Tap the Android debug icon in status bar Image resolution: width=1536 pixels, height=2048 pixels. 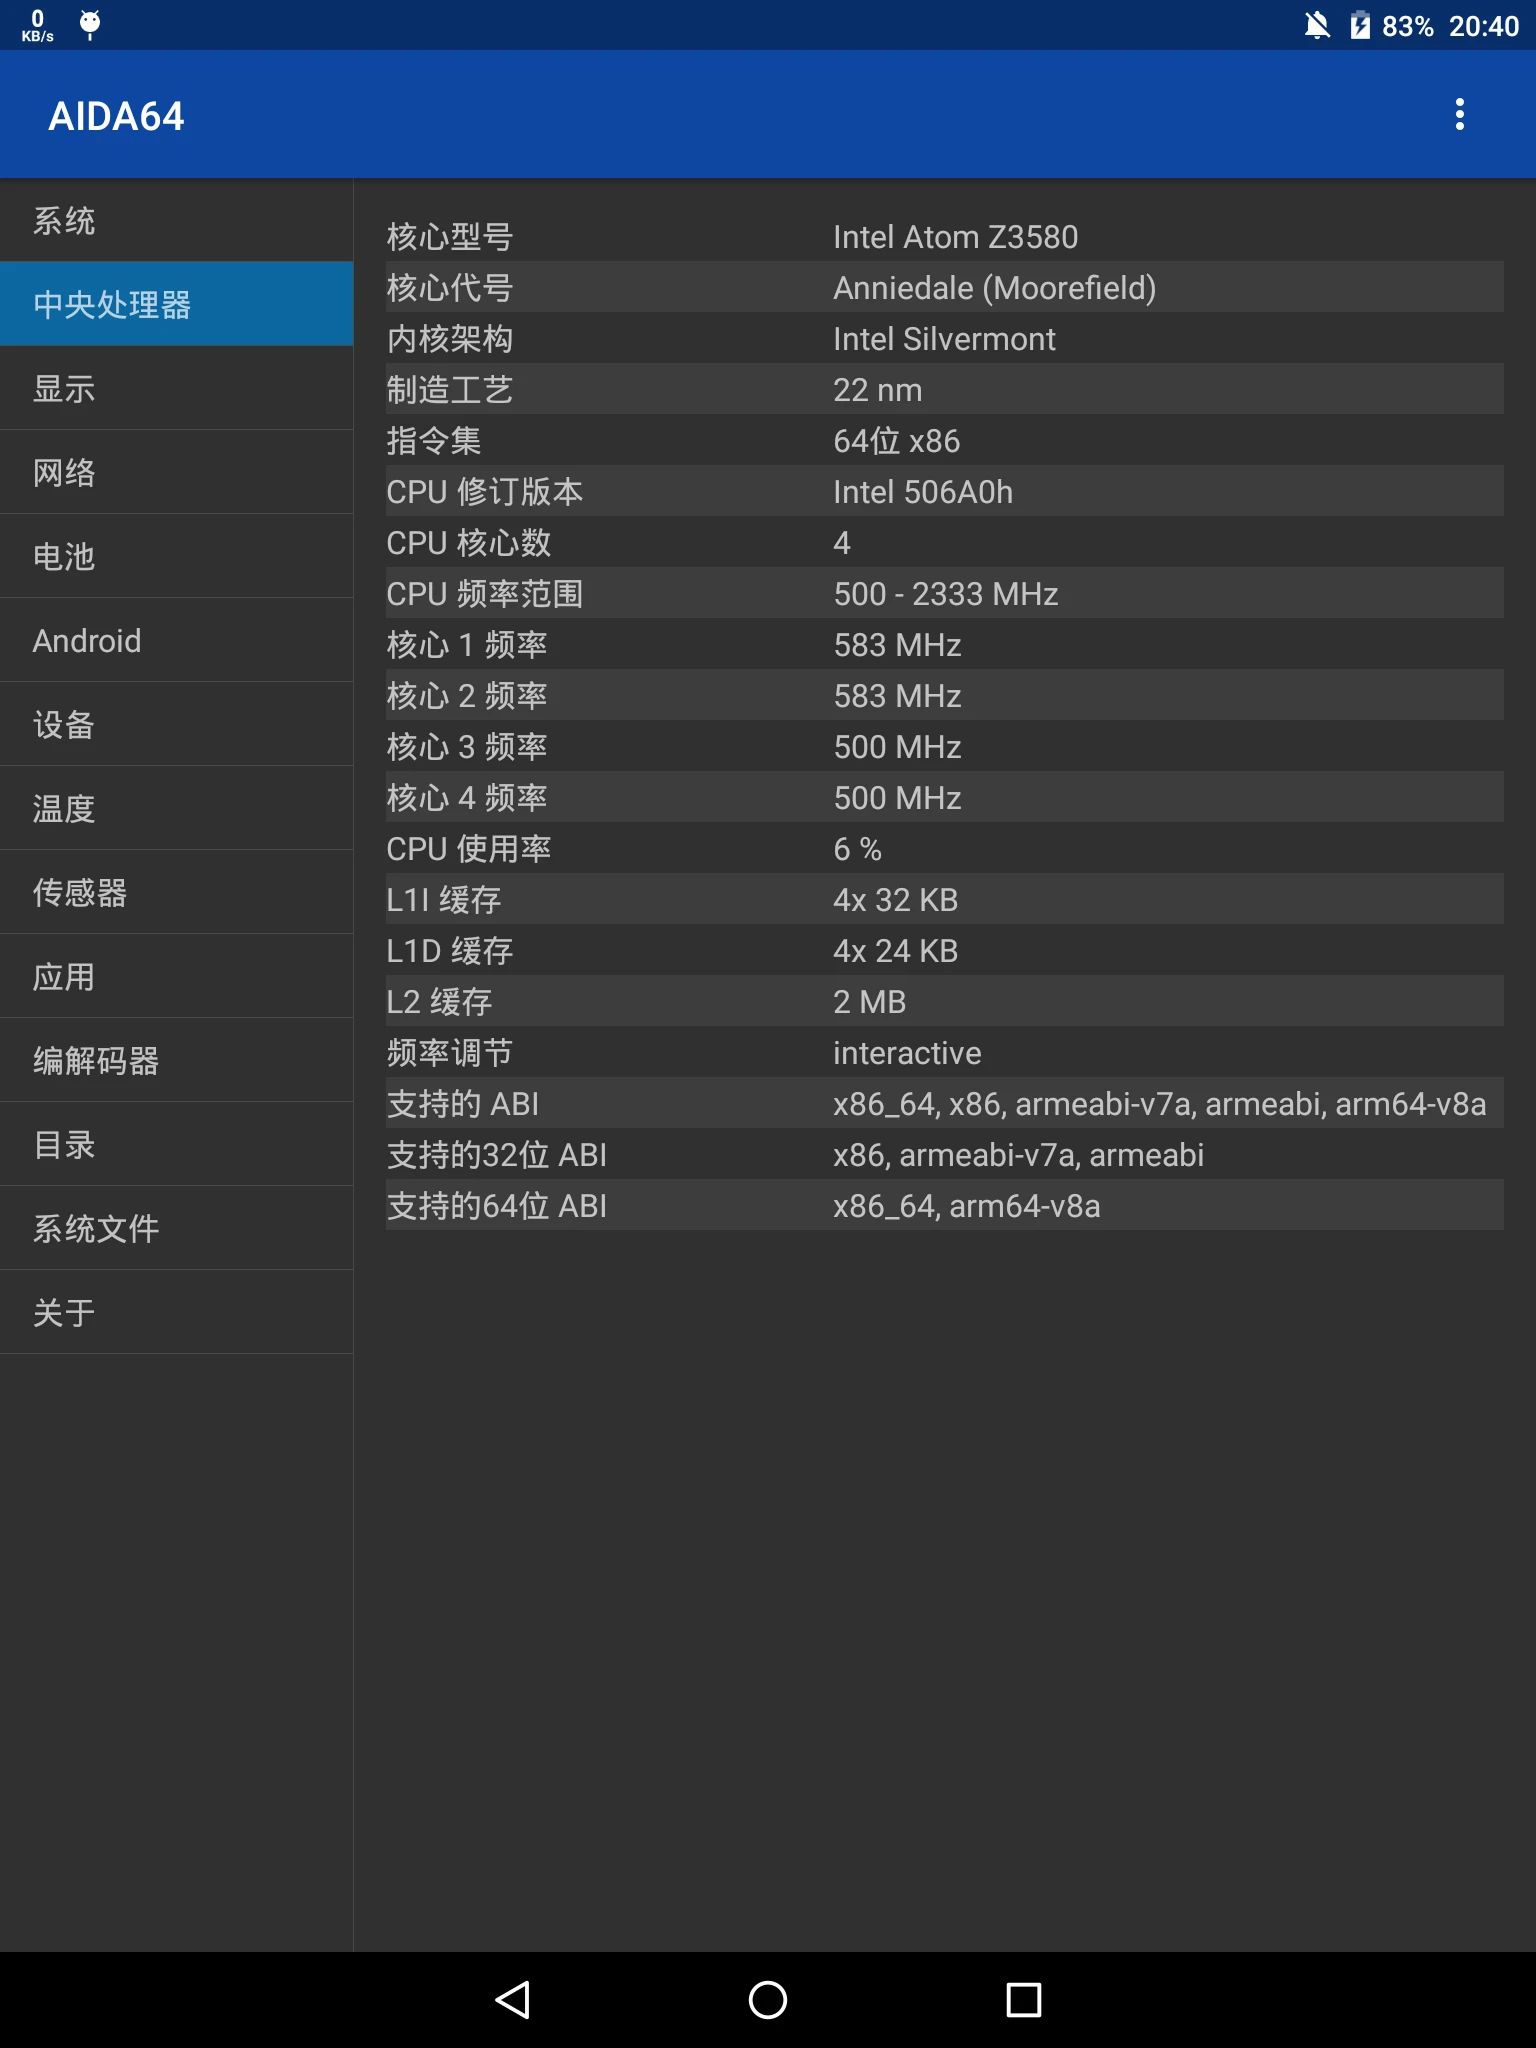point(90,24)
